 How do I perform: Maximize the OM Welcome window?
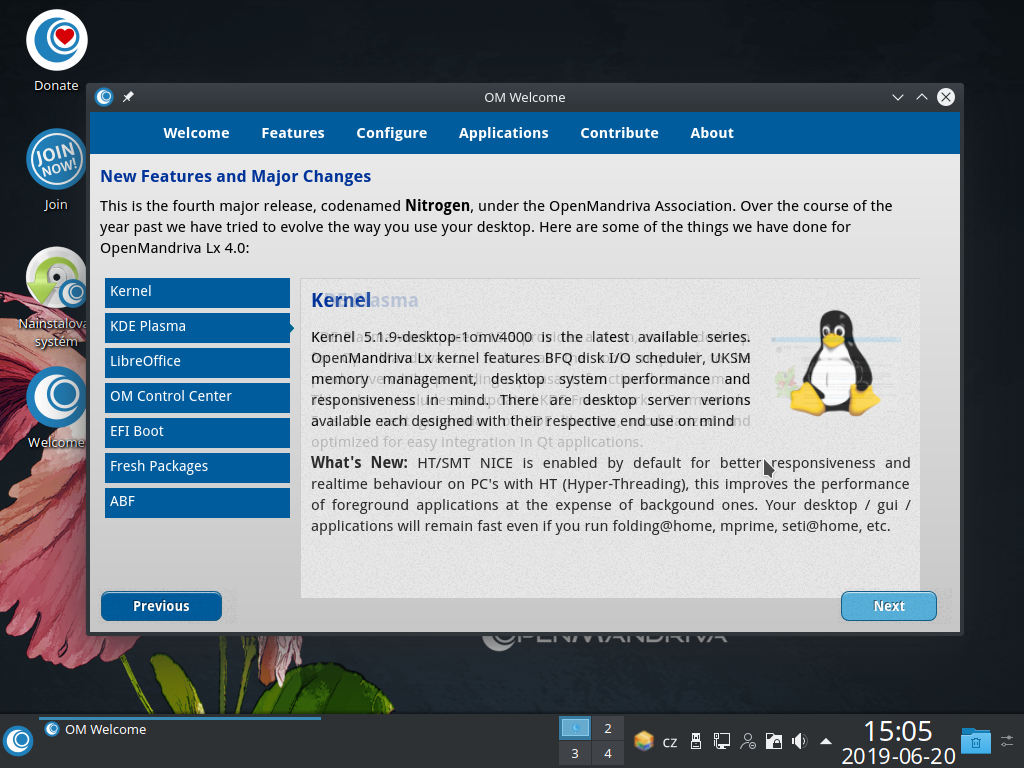point(922,97)
